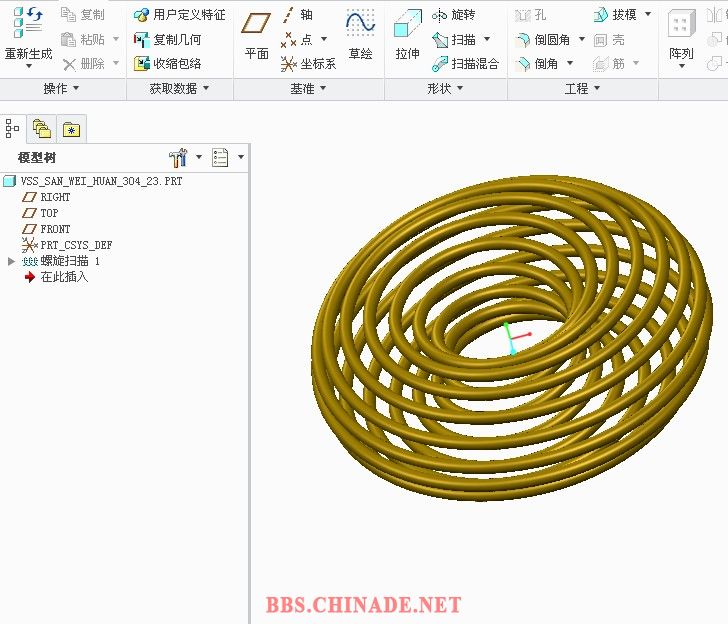This screenshot has width=728, height=624.
Task: Click the Paste (粘贴) icon
Action: coord(68,39)
